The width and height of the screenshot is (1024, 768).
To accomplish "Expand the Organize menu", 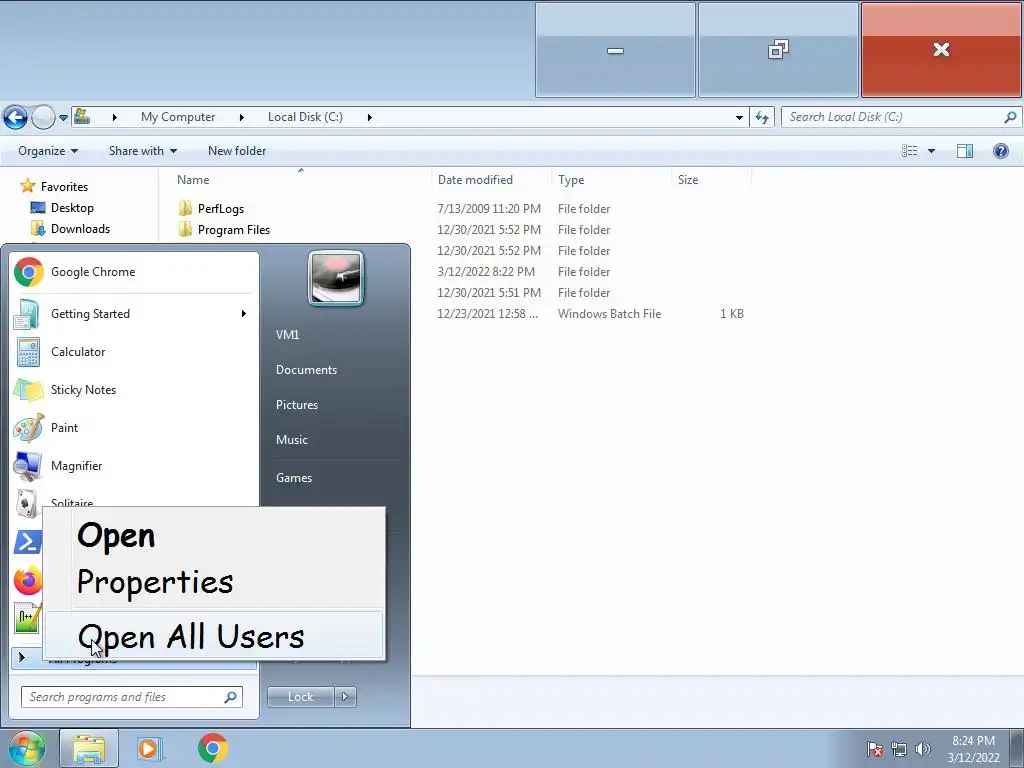I will [48, 151].
